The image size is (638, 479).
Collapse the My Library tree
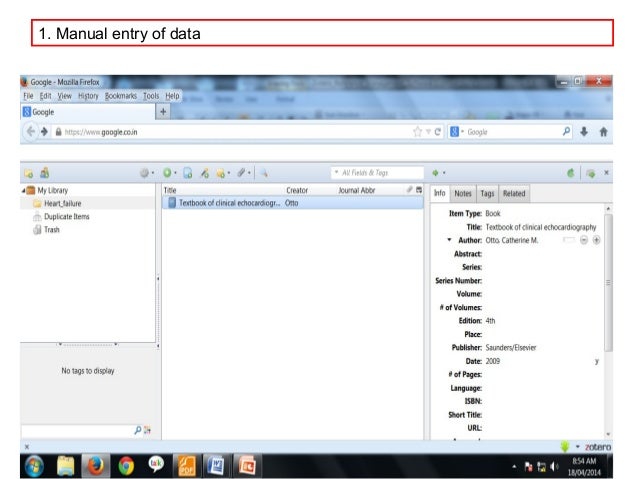click(22, 190)
